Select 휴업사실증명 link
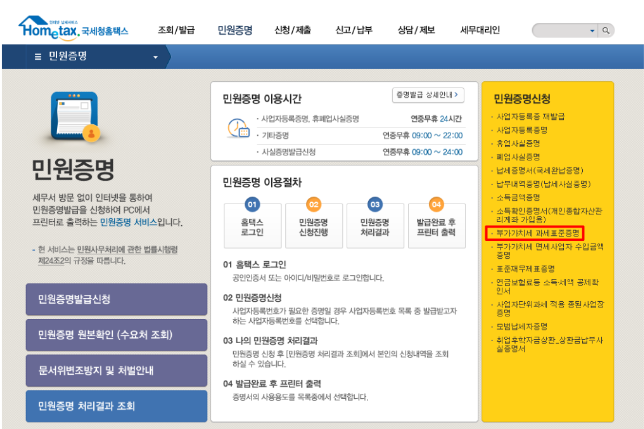The height and width of the screenshot is (429, 644). 518,143
